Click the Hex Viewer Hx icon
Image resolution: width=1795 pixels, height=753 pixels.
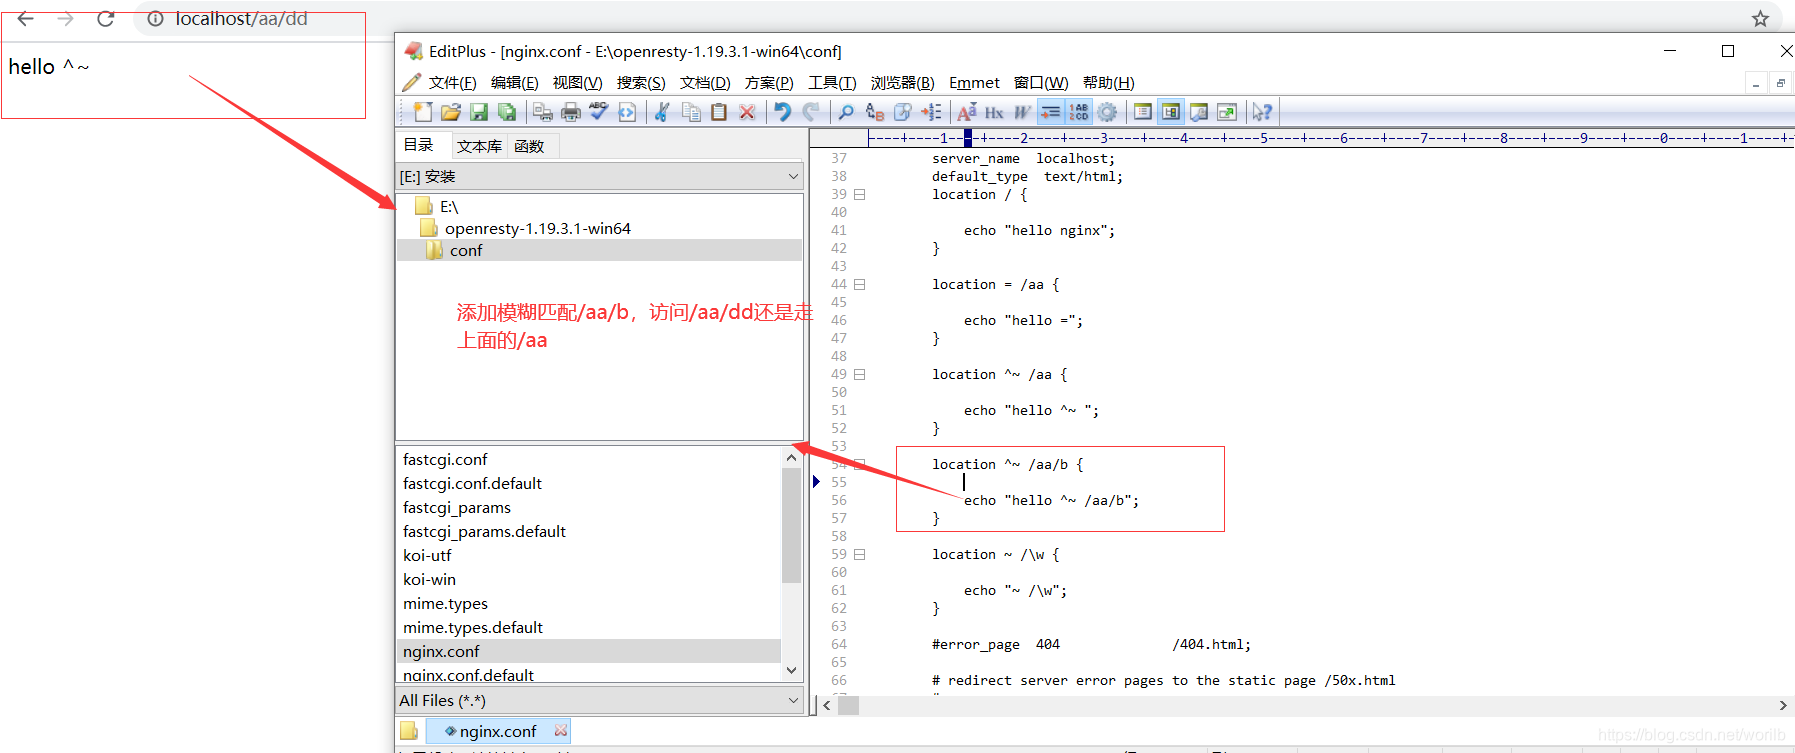tap(994, 112)
